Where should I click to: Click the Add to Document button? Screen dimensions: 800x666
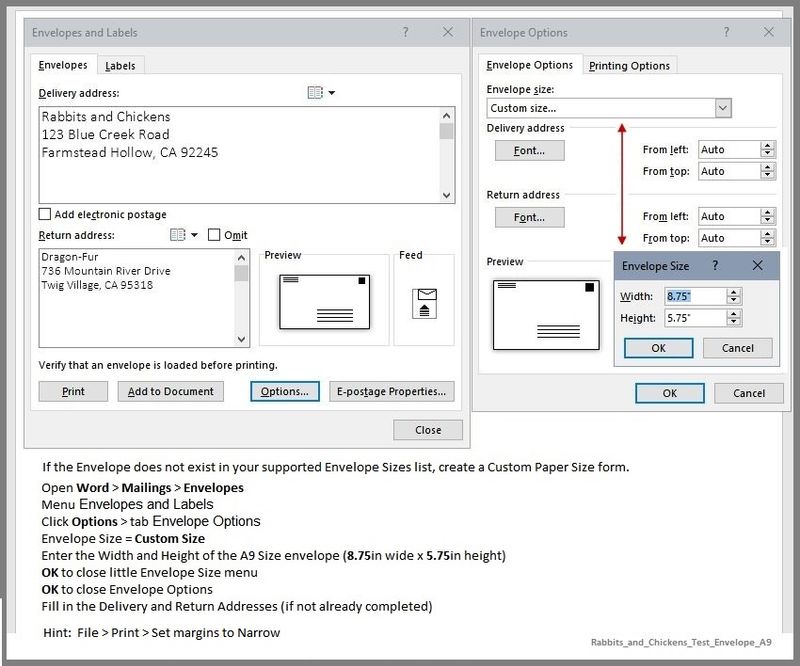170,391
